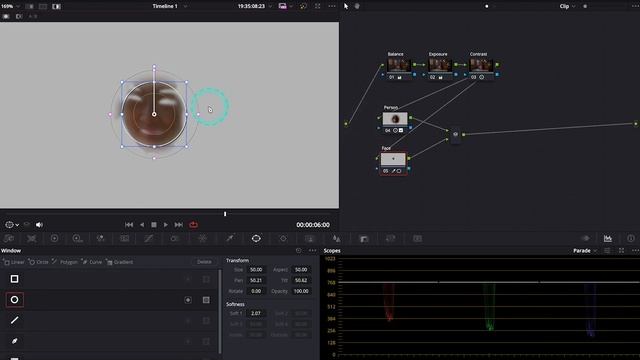
Task: Open the Color Match palette icon
Action: tap(31, 238)
